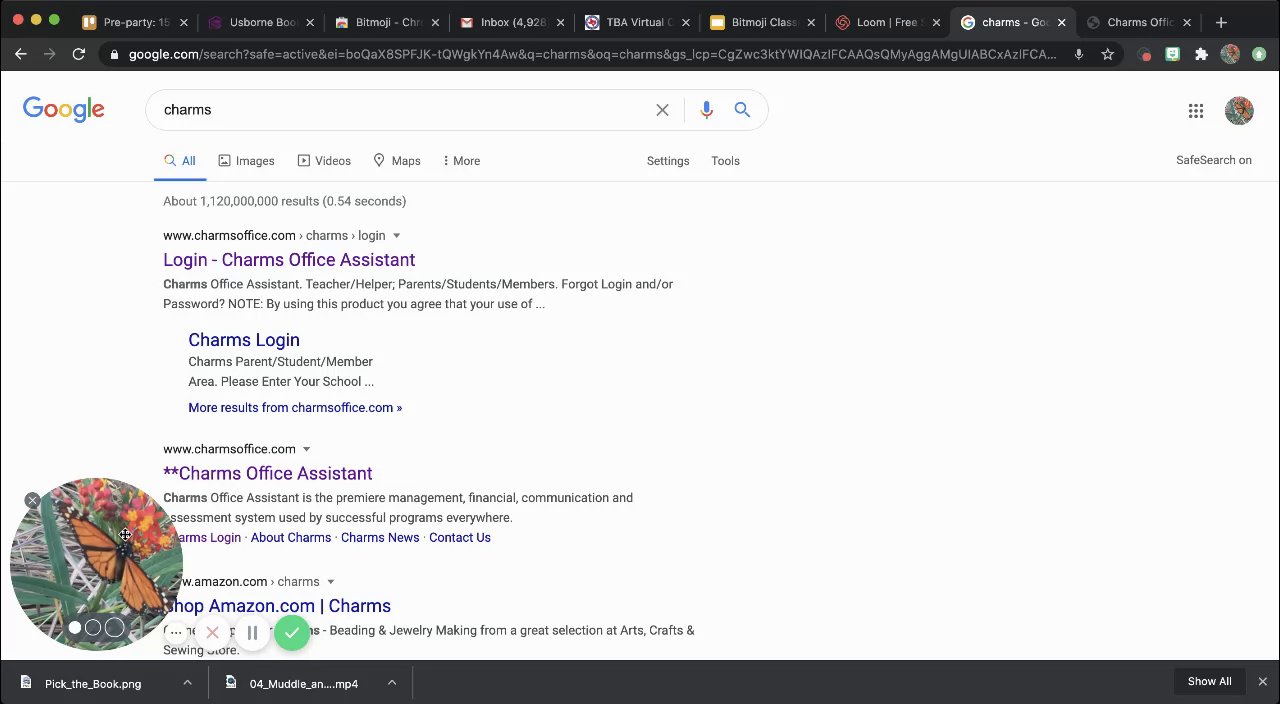This screenshot has height=704, width=1280.
Task: Open **Charms Office Assistant result
Action: tap(268, 474)
